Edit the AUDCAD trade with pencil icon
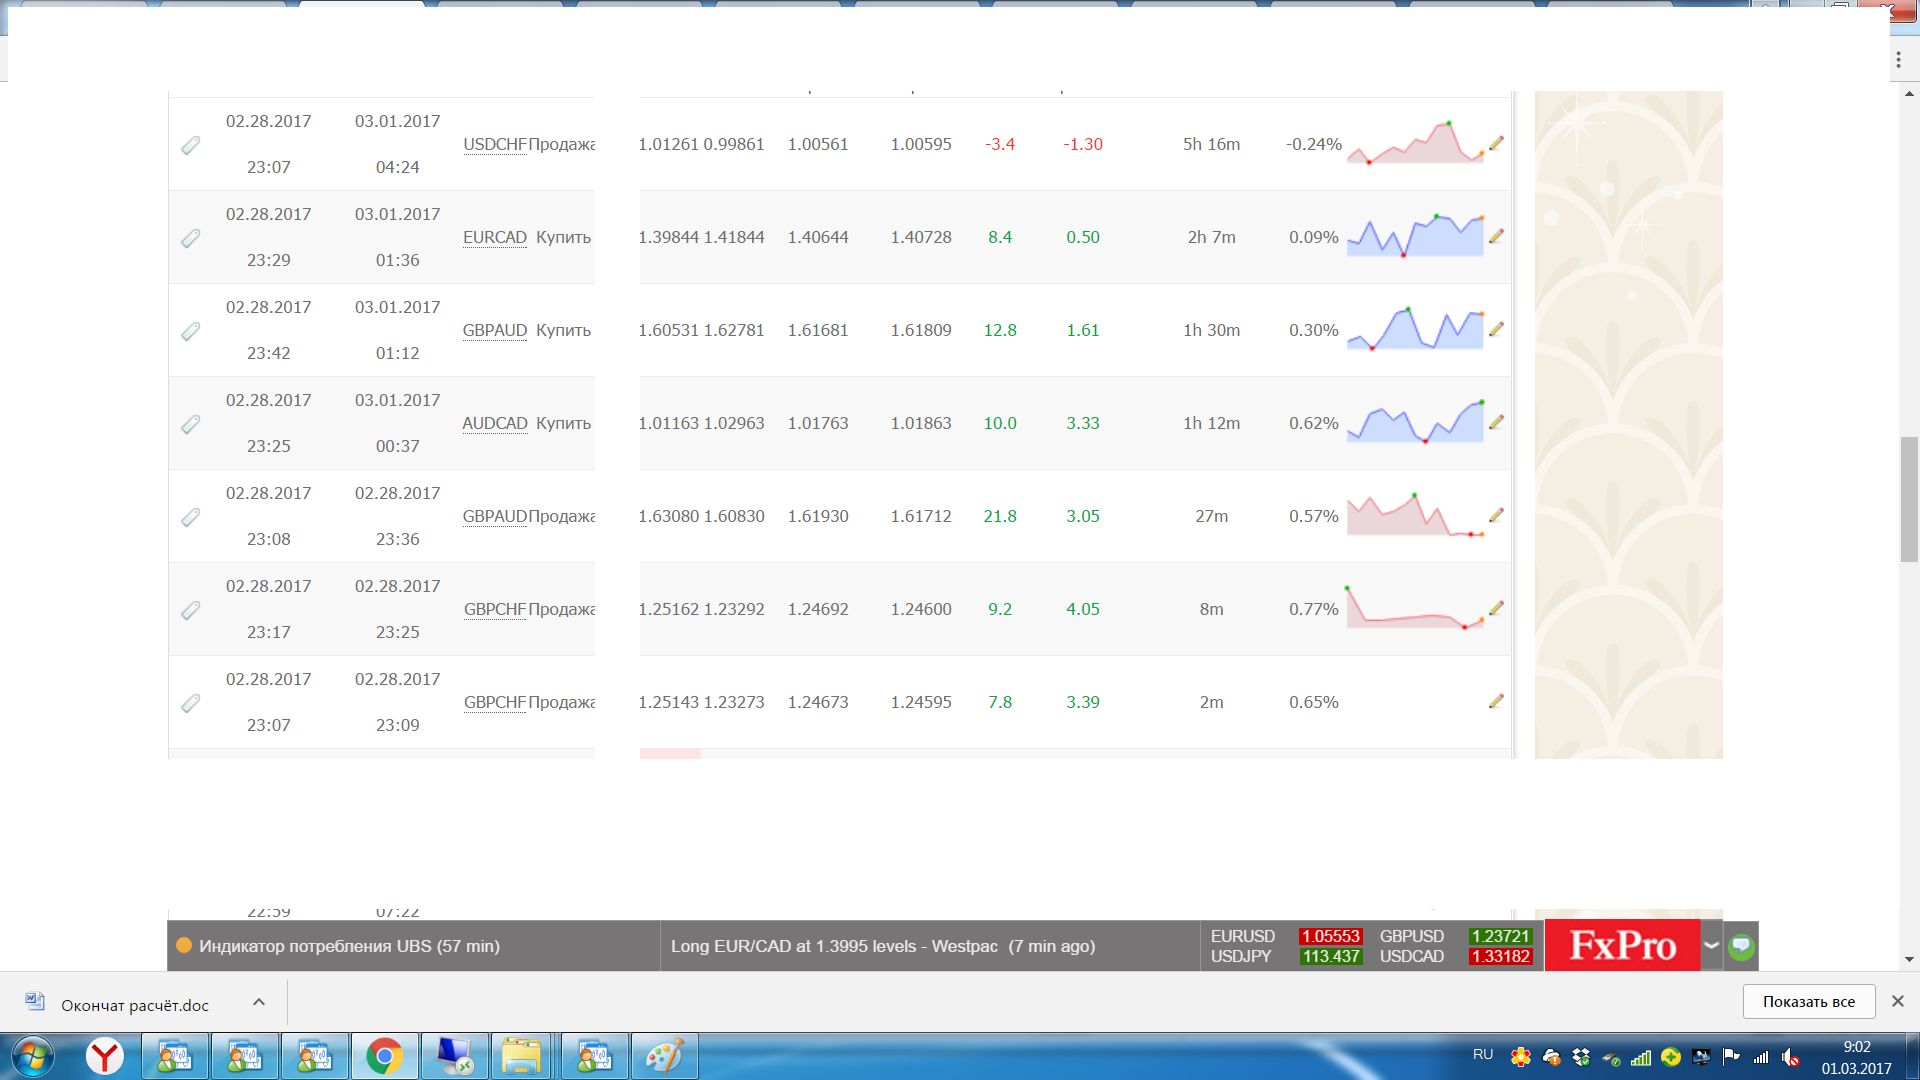The width and height of the screenshot is (1920, 1080). [x=1496, y=423]
